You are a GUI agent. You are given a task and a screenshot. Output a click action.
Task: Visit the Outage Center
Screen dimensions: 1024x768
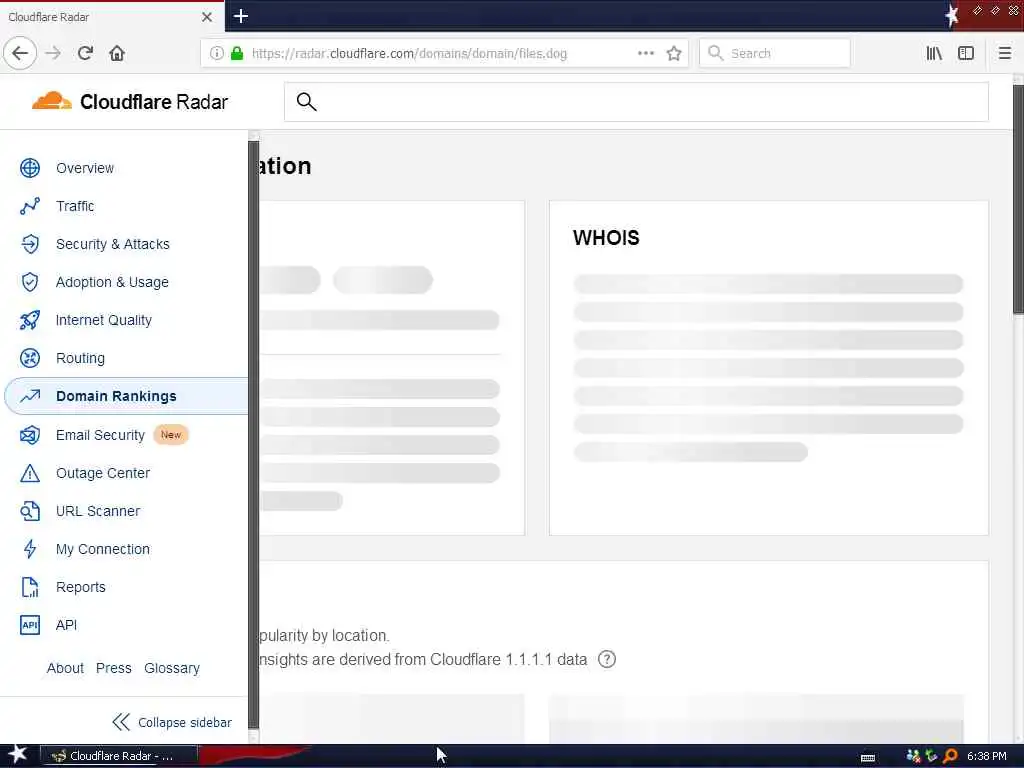(x=103, y=473)
